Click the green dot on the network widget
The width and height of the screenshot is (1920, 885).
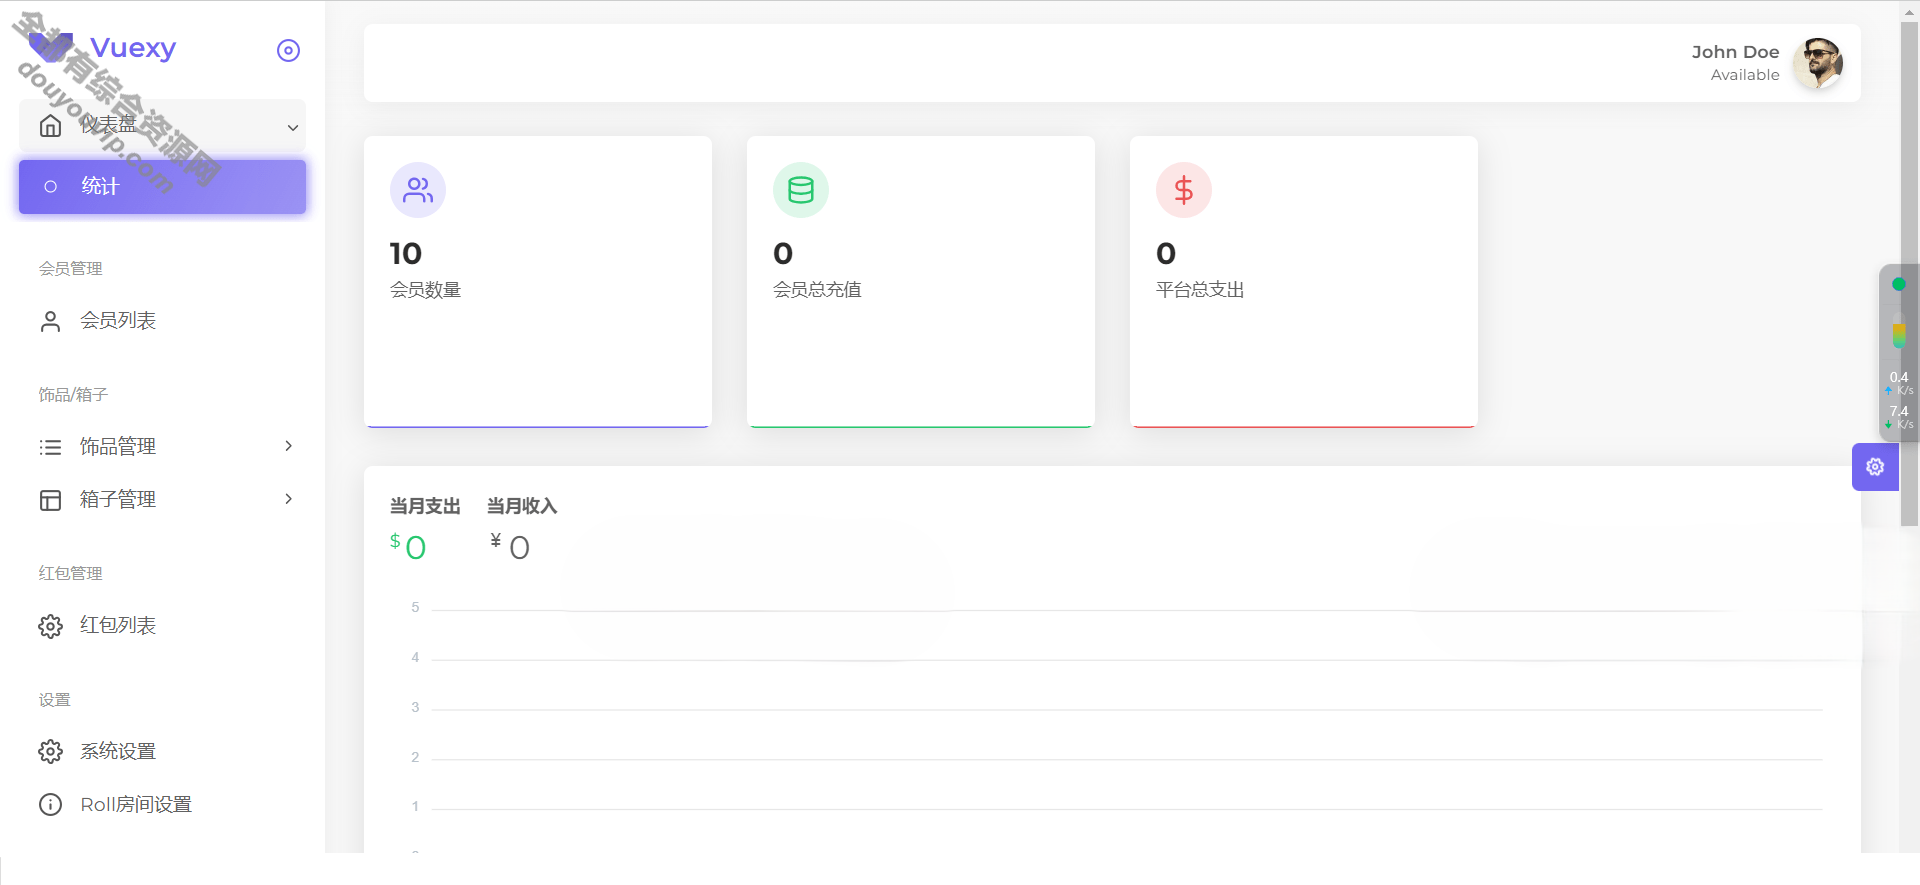(x=1899, y=284)
